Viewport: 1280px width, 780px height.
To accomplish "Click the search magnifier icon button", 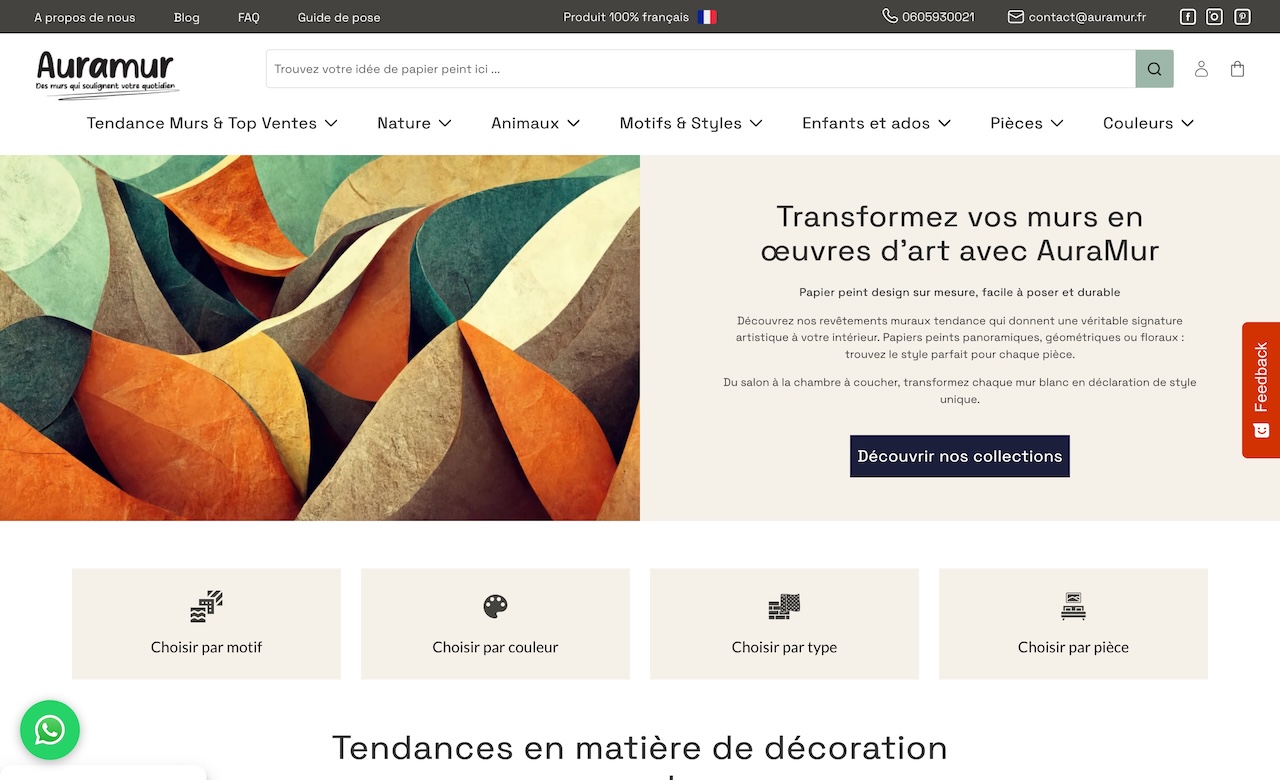I will click(x=1154, y=69).
